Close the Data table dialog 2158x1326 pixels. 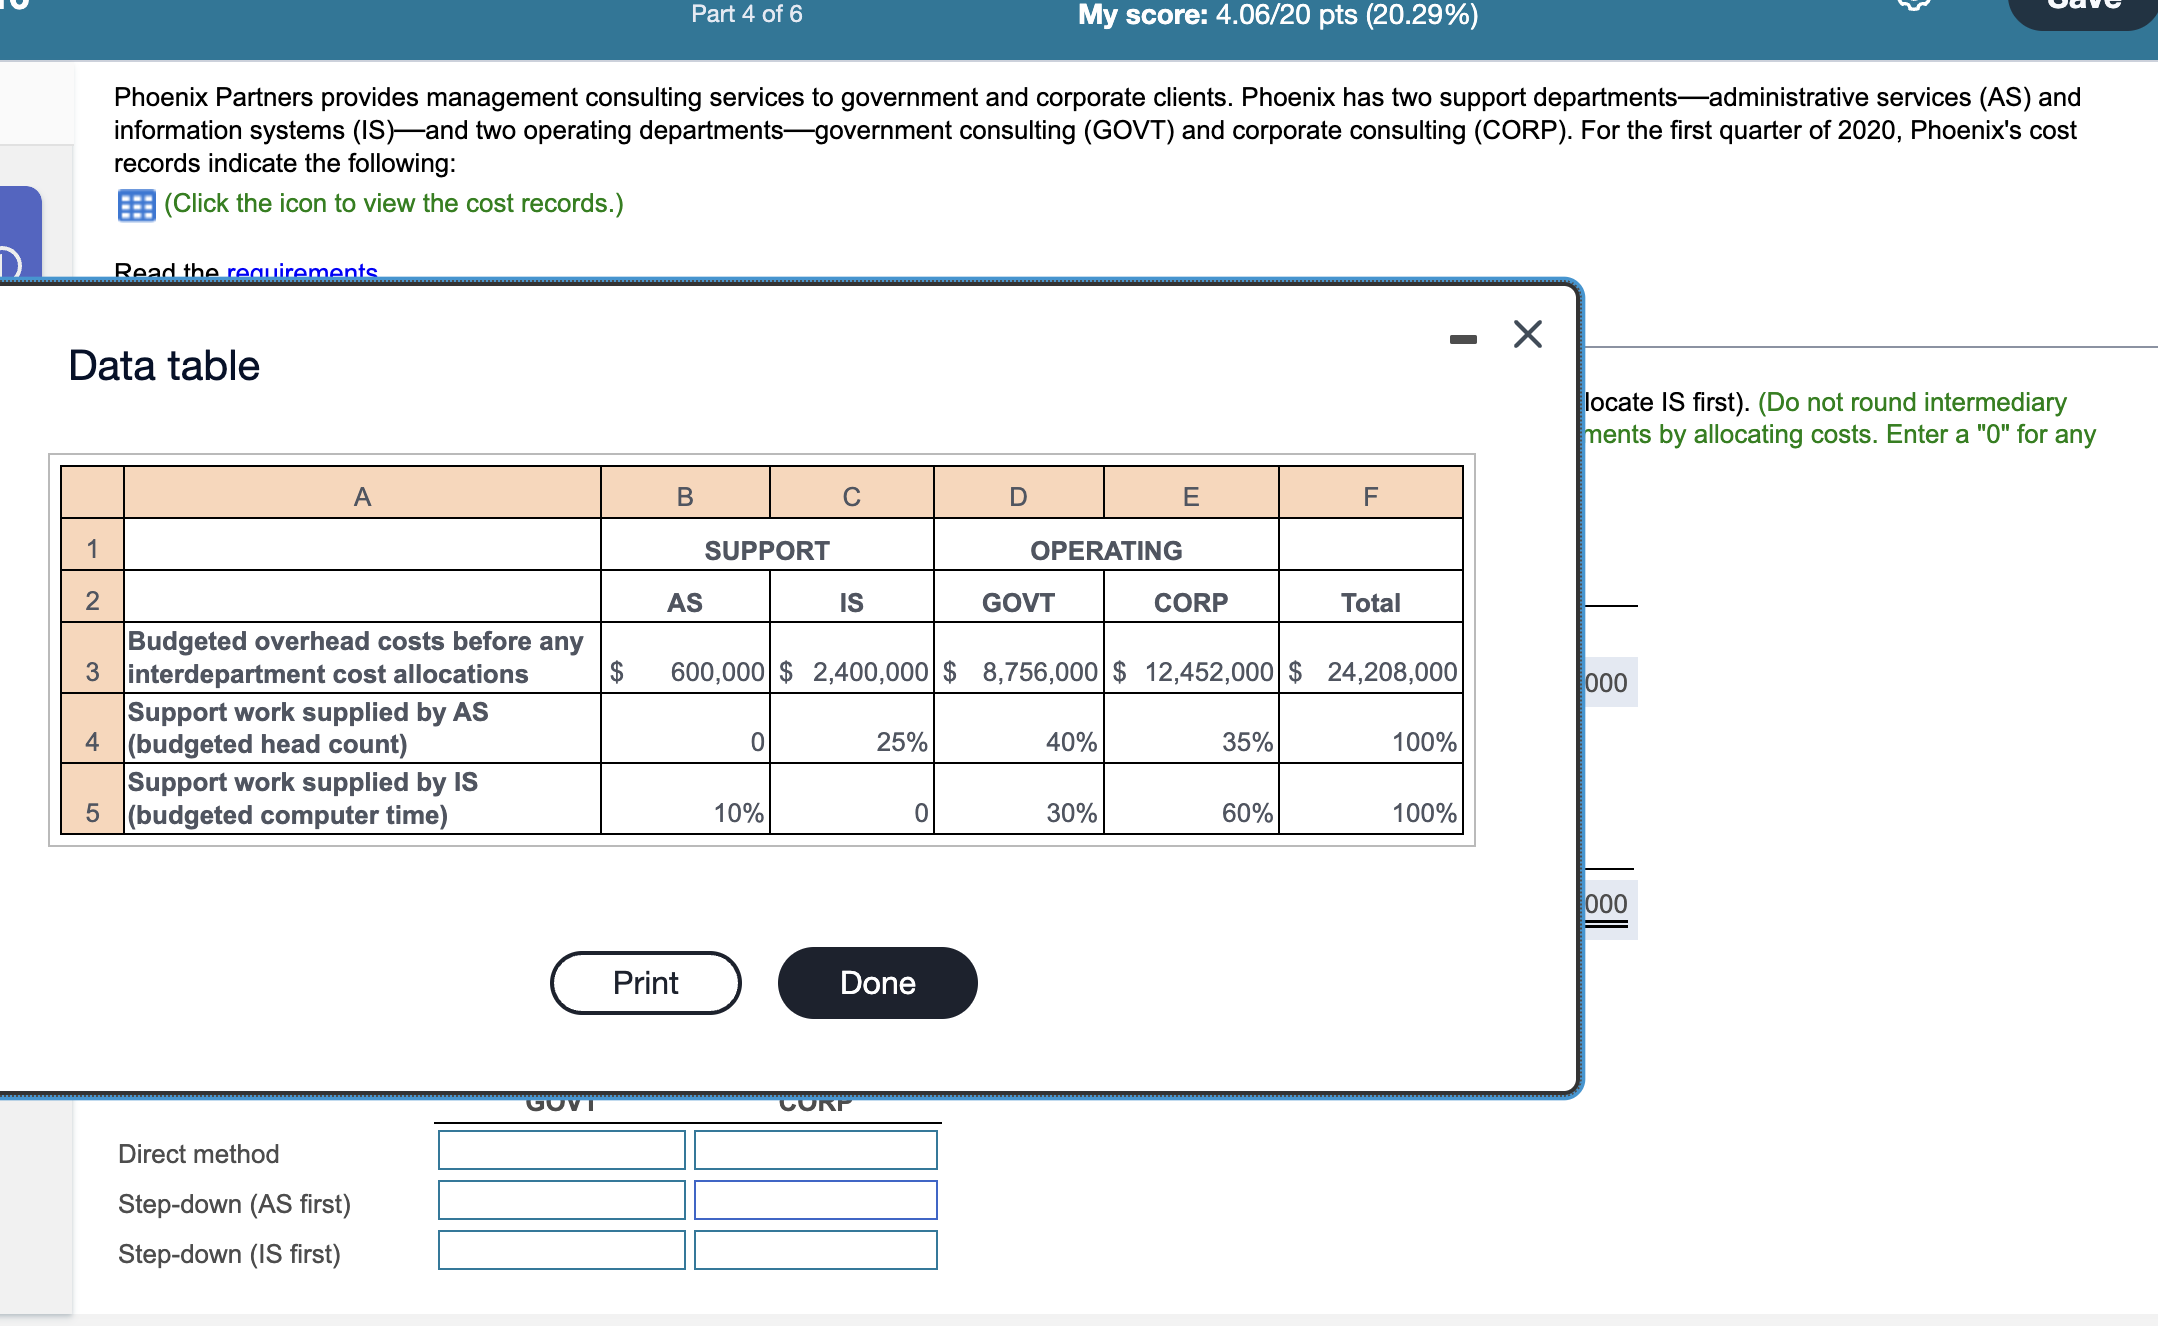click(1527, 334)
